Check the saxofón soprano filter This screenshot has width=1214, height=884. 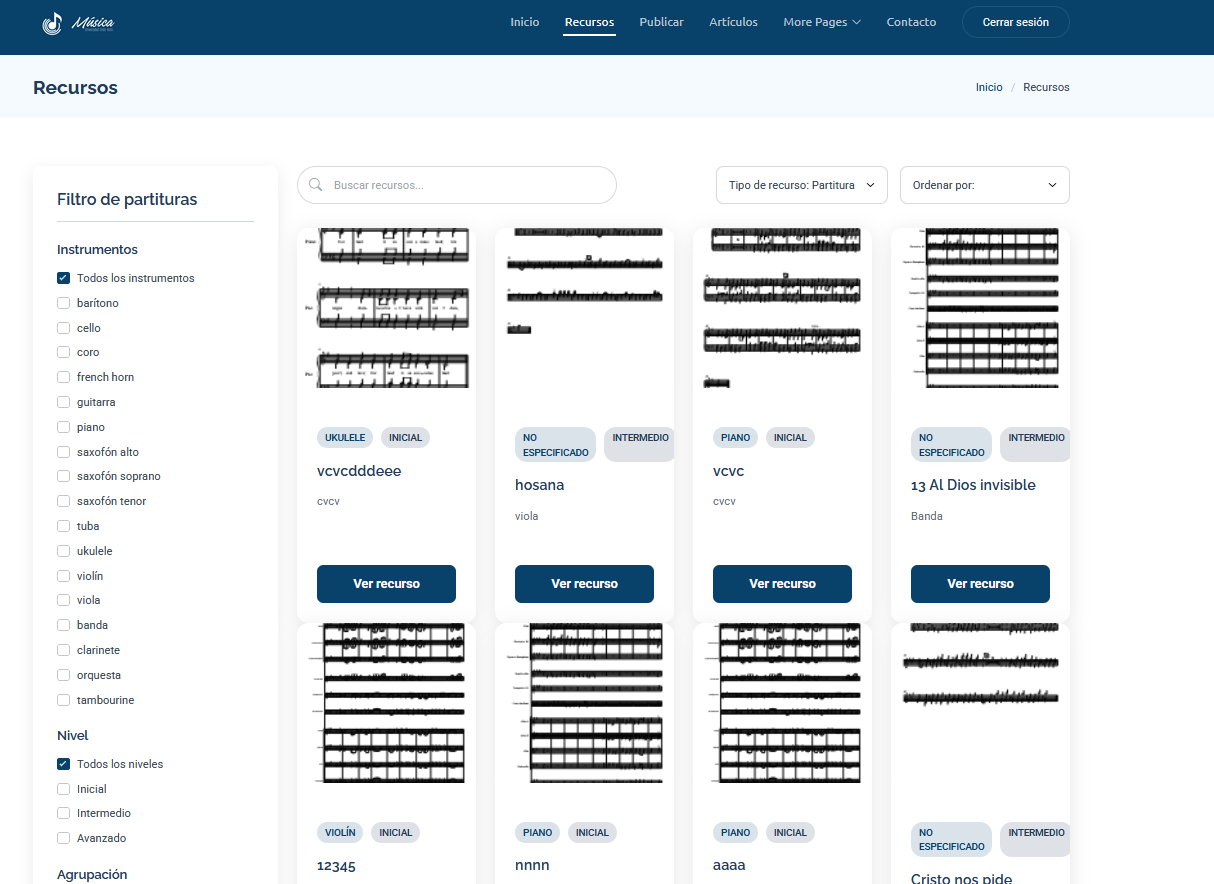coord(63,476)
